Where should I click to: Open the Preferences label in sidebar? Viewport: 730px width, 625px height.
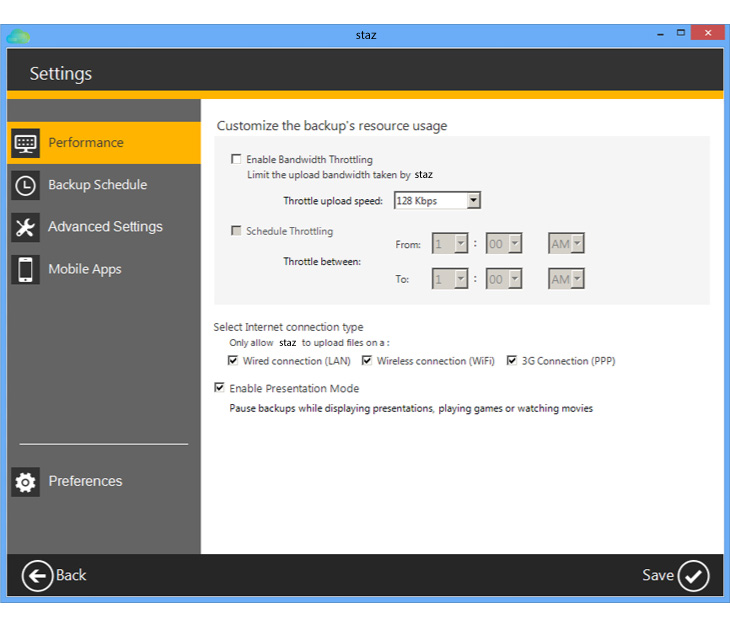click(x=85, y=481)
